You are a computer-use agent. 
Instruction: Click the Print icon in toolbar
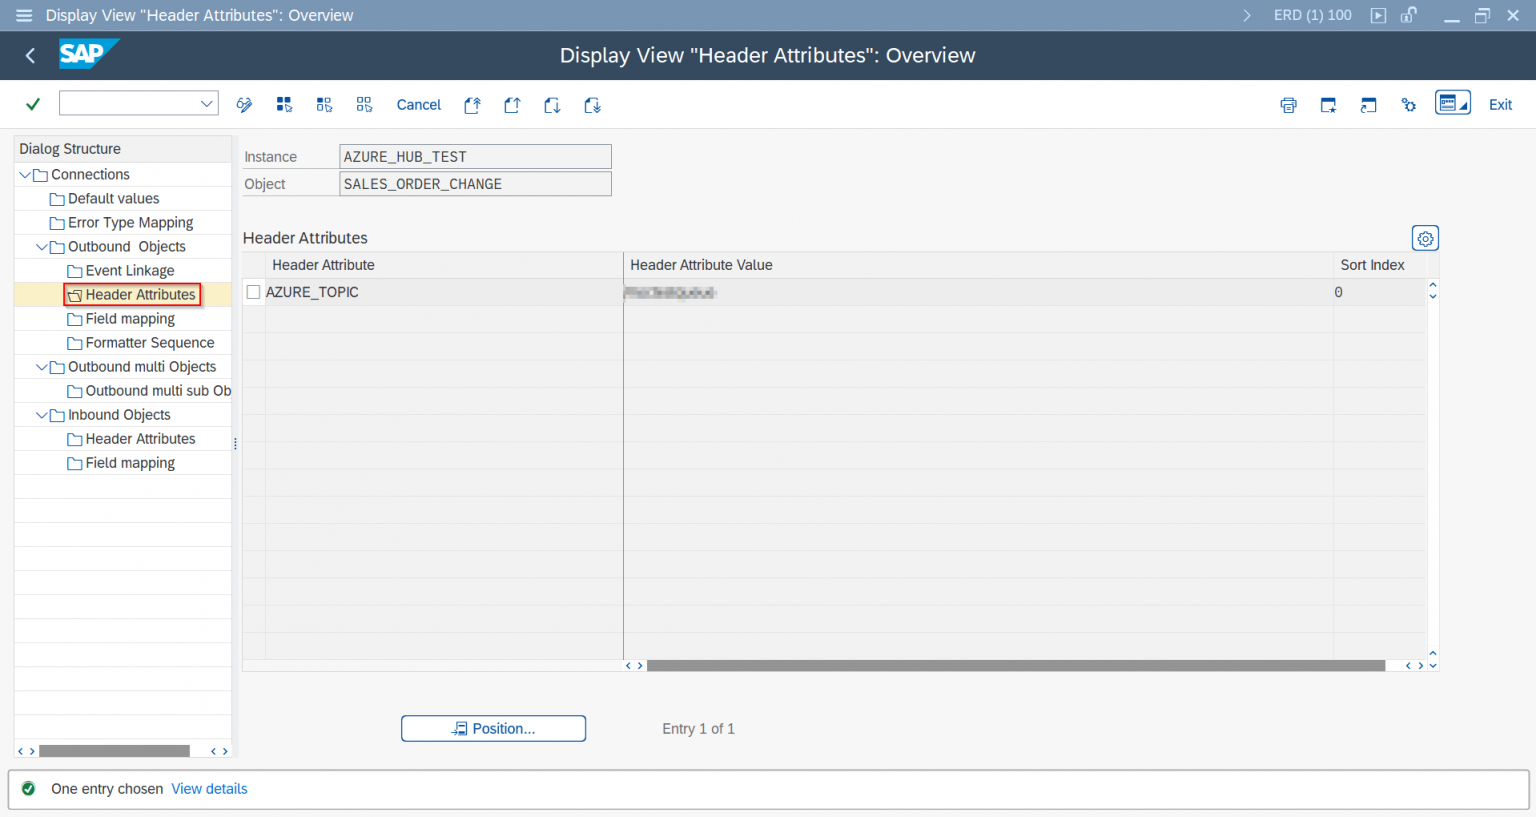[1288, 105]
